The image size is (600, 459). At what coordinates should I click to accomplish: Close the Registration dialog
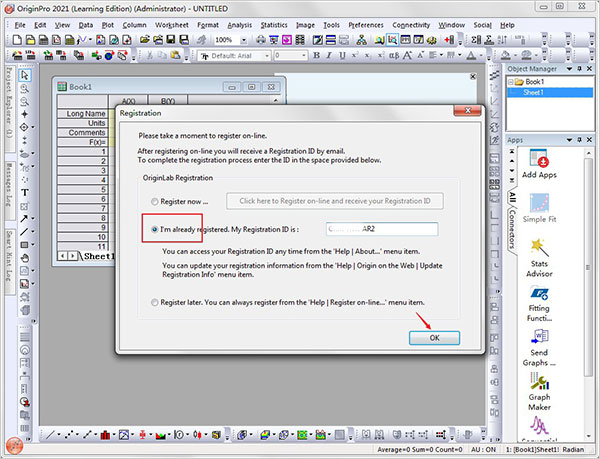(468, 111)
